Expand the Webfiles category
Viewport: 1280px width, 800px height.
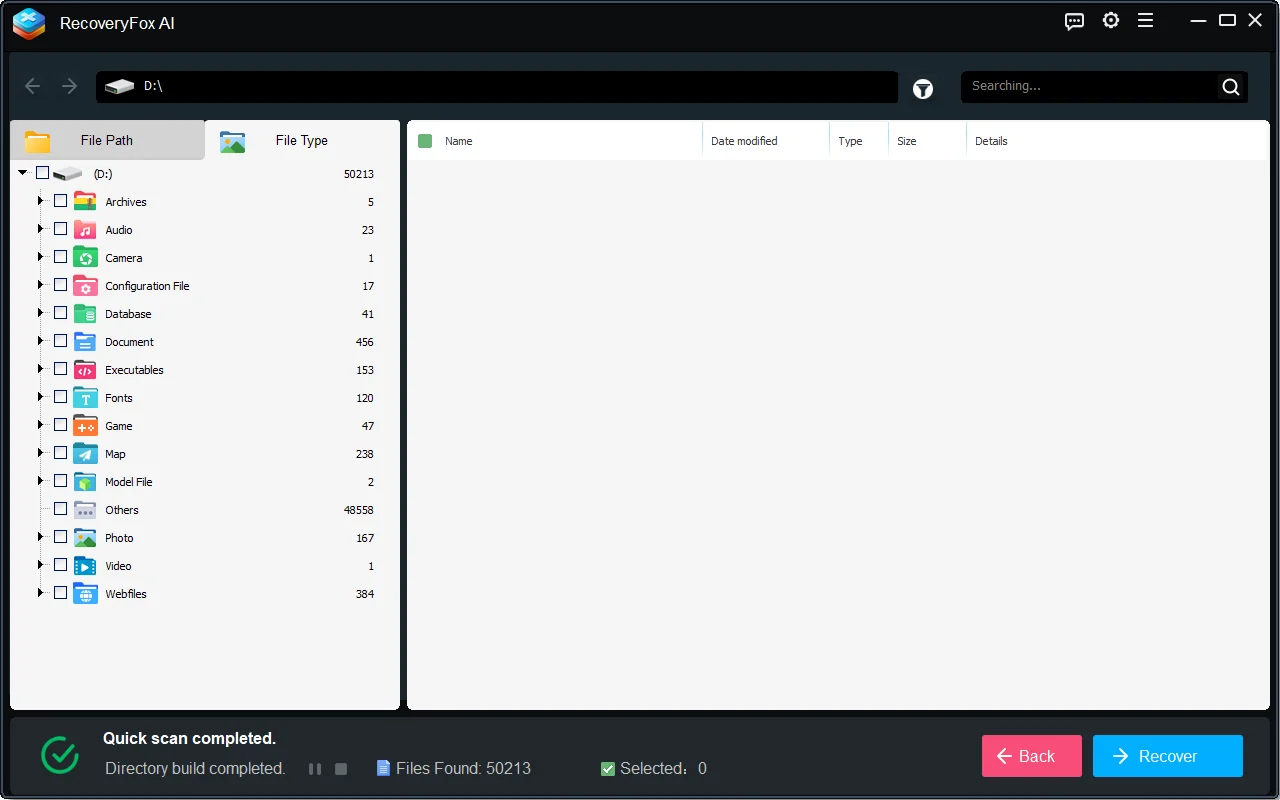pos(42,592)
